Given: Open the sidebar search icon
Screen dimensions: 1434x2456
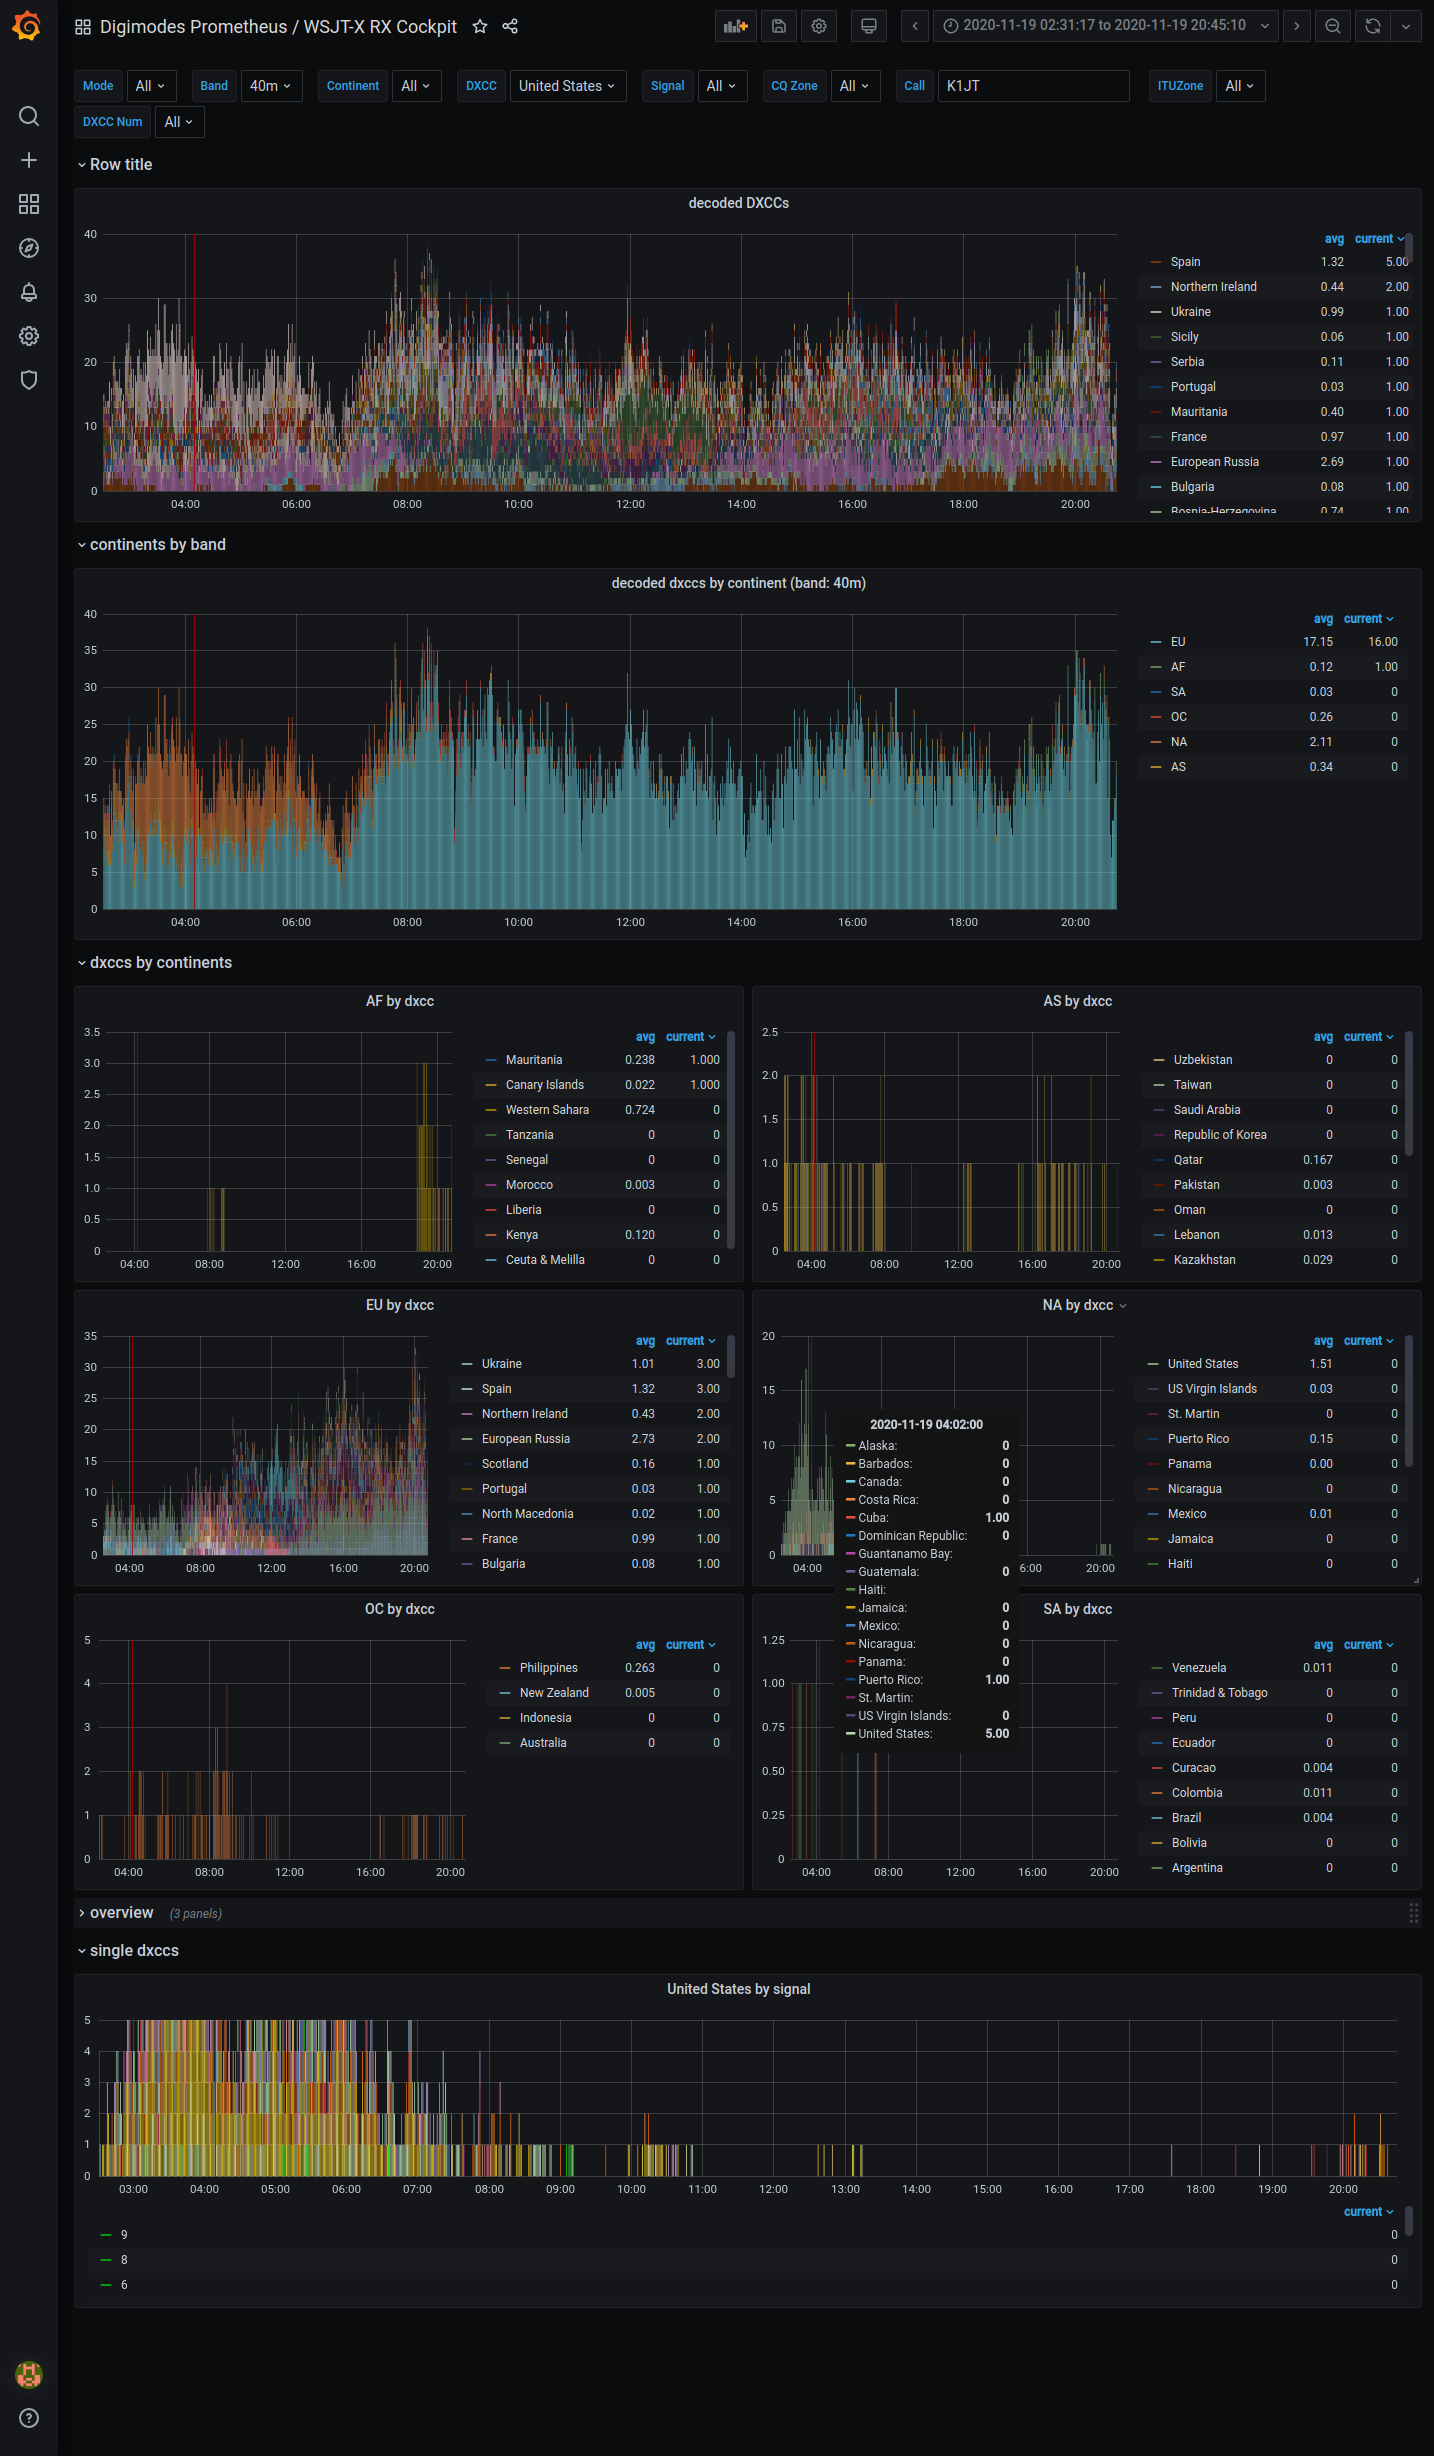Looking at the screenshot, I should (29, 116).
